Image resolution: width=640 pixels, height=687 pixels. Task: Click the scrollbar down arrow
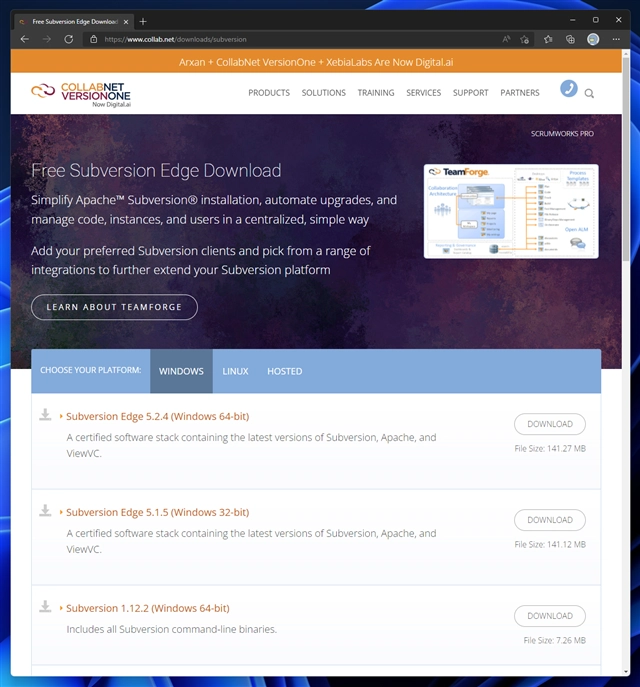click(x=626, y=672)
